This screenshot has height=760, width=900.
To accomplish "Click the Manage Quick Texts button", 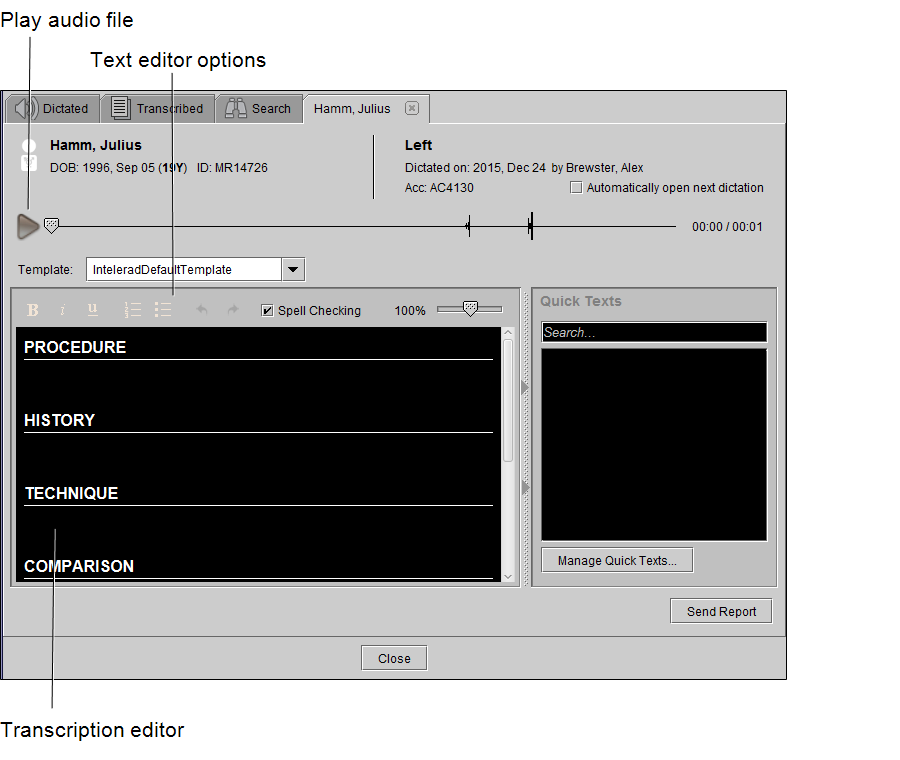I will pos(616,560).
